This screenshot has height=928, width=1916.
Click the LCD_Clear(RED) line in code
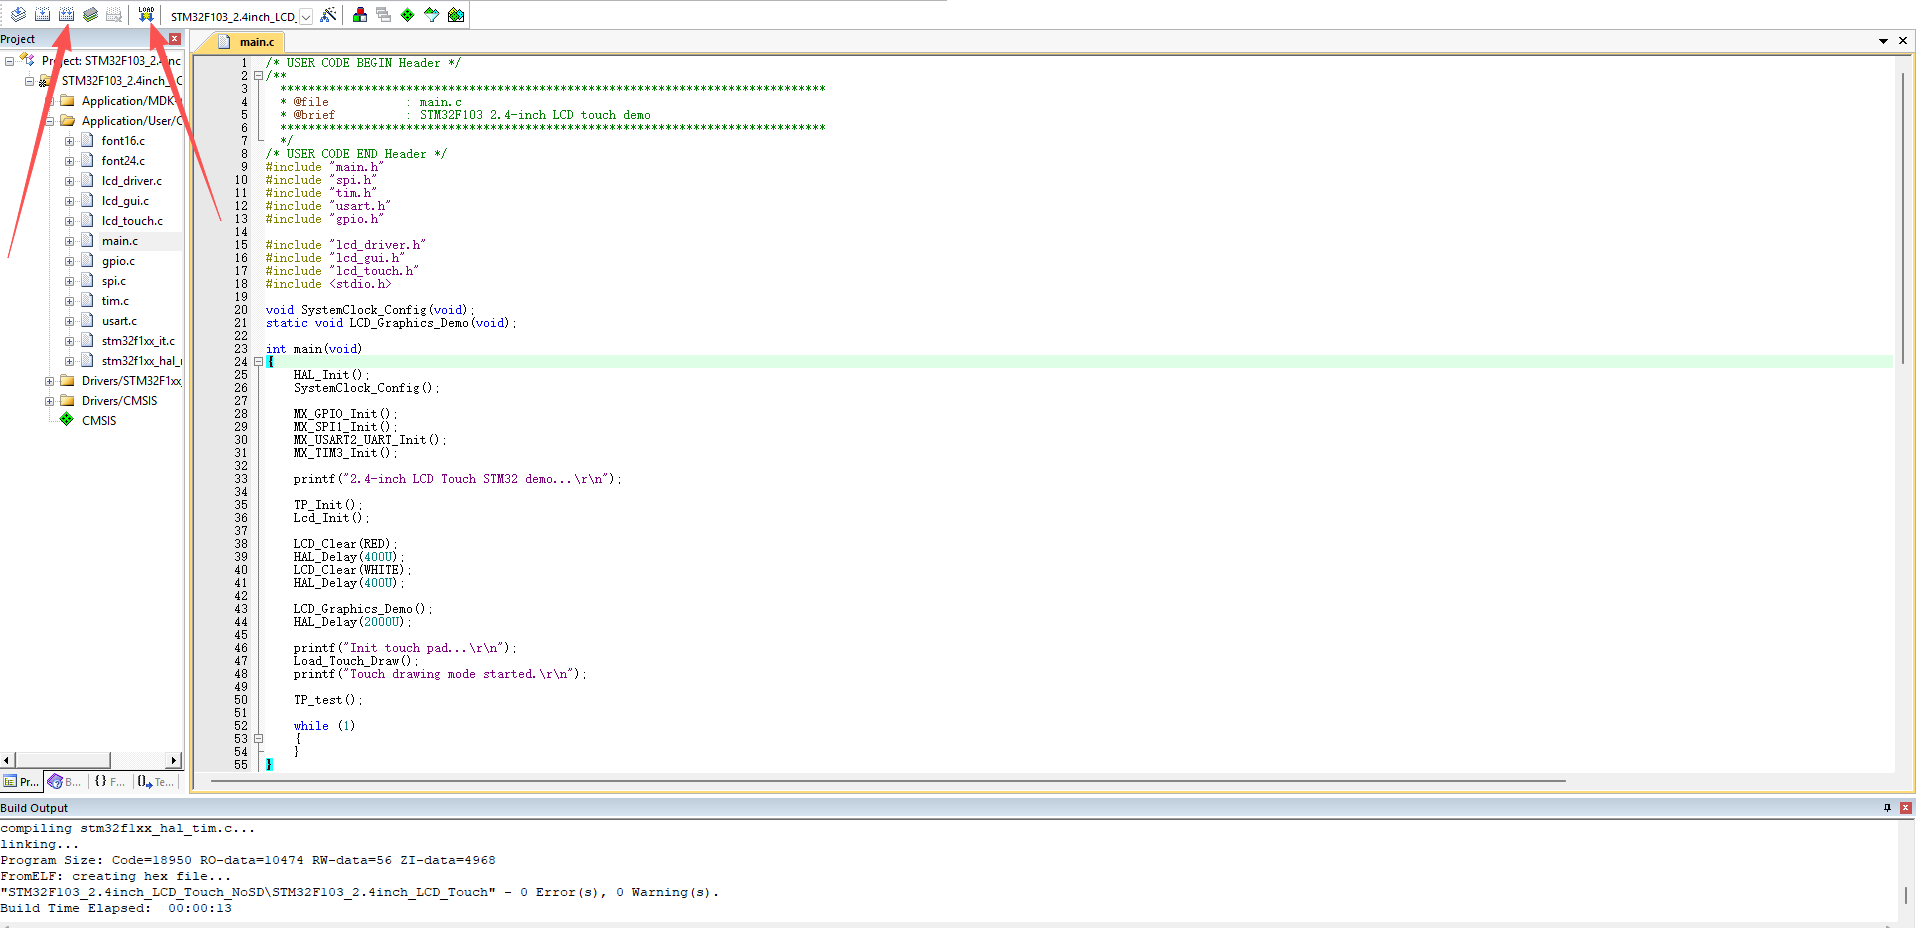click(x=345, y=544)
